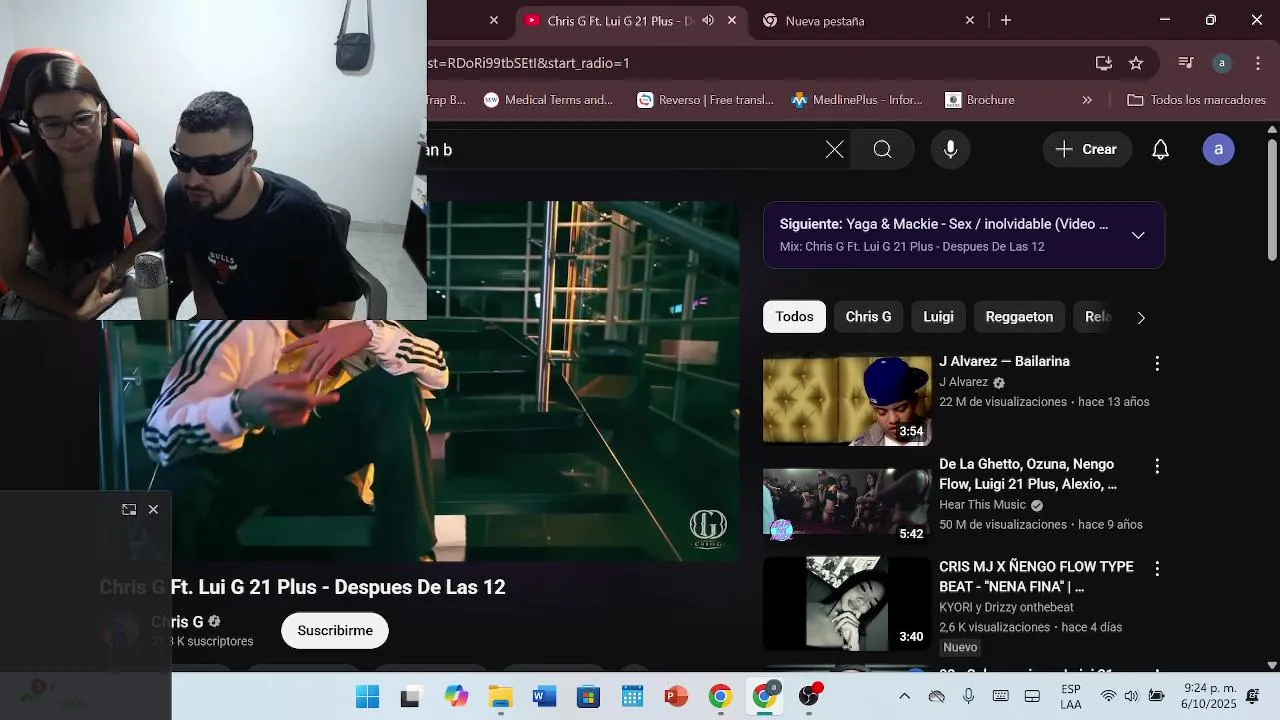Open the Chris G channel name link
Image resolution: width=1280 pixels, height=720 pixels.
pyautogui.click(x=177, y=622)
